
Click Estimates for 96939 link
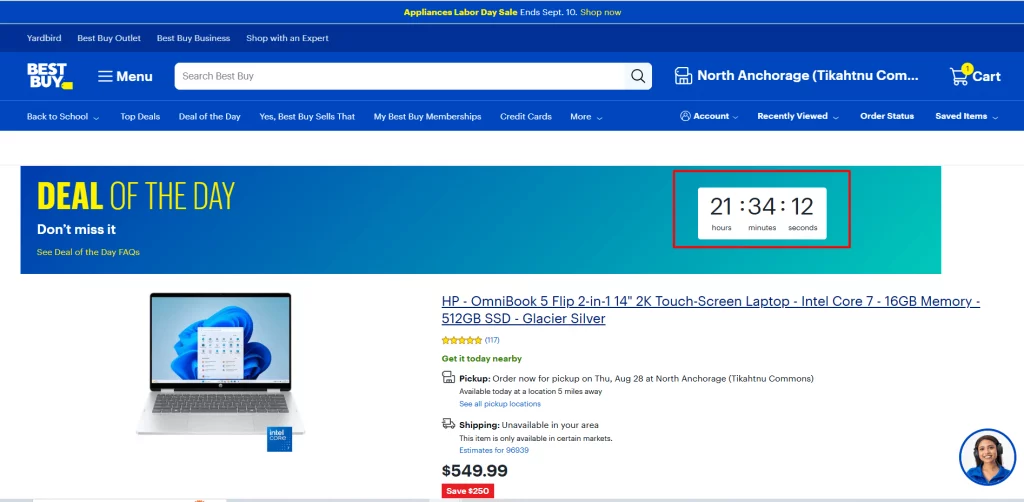click(x=494, y=450)
